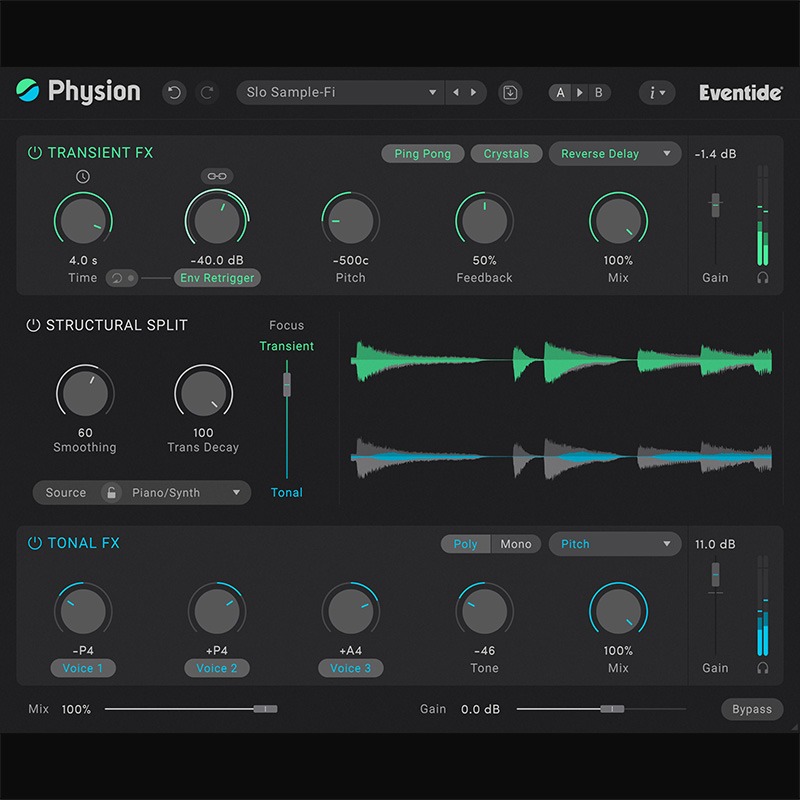Click the blue tonal waveform display
The image size is (800, 800).
point(561,457)
